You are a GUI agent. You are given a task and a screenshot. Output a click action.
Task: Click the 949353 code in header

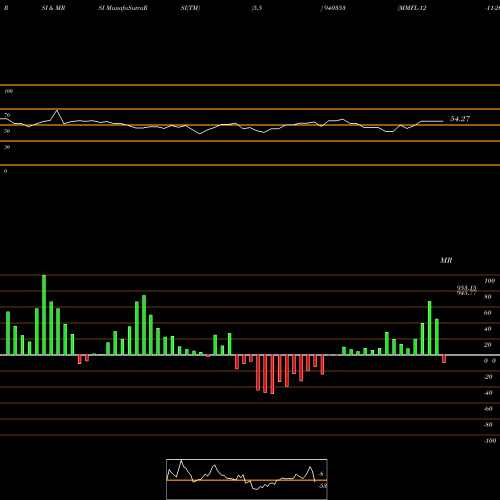point(335,8)
